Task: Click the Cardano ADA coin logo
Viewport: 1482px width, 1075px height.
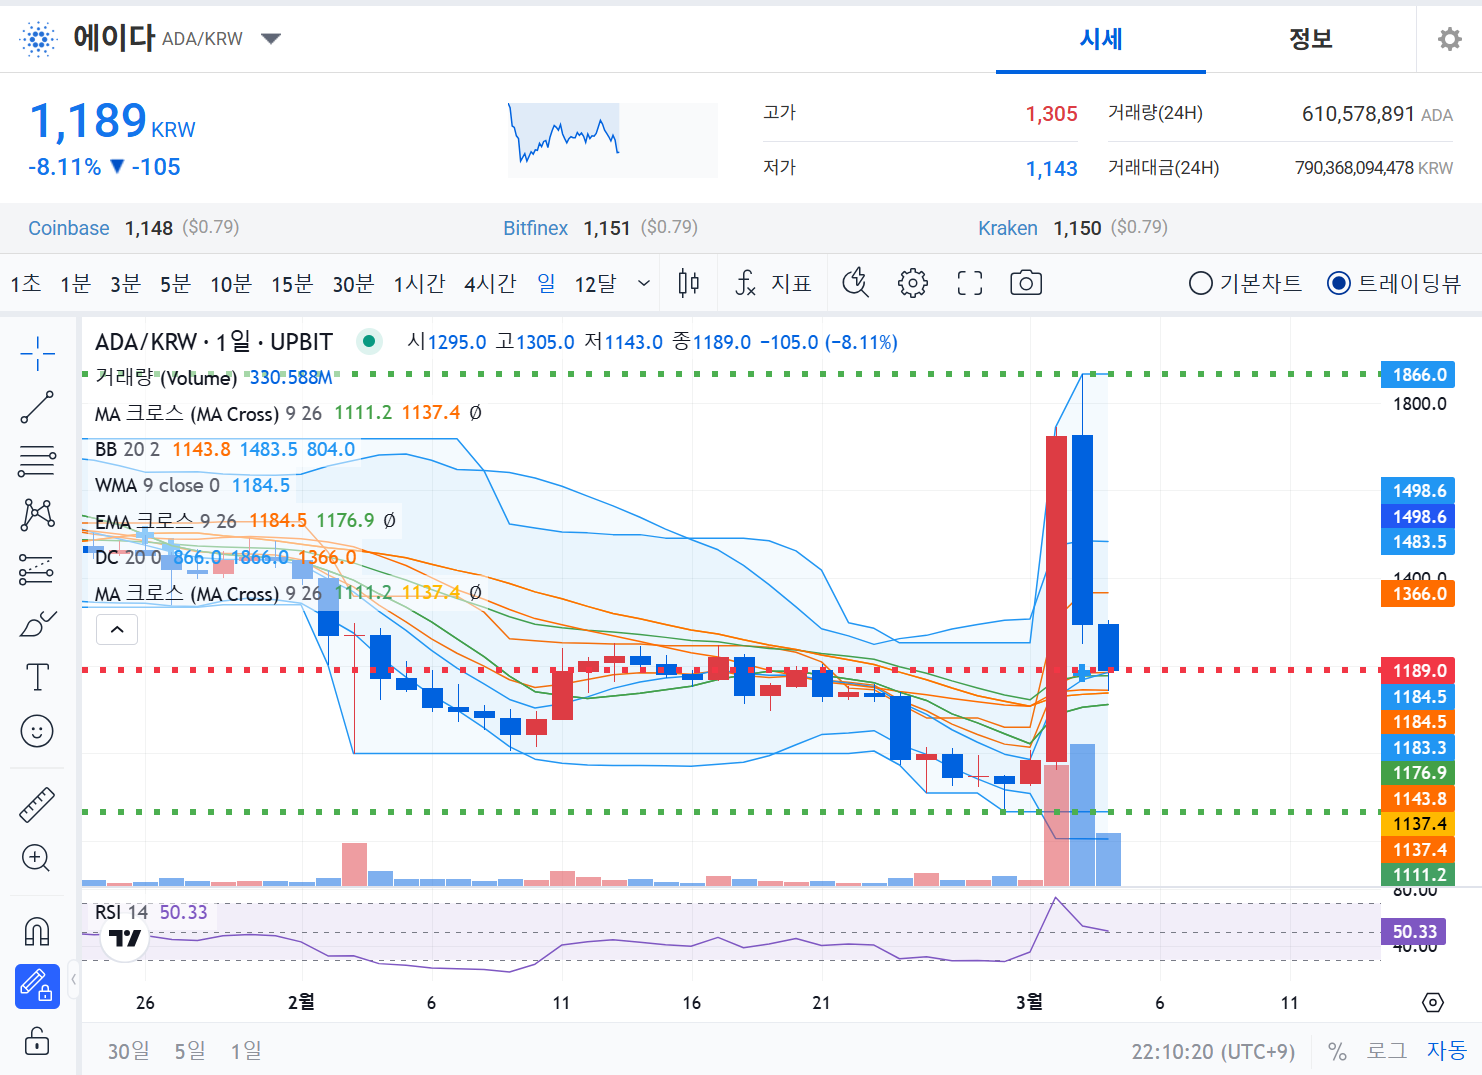Action: click(x=38, y=39)
